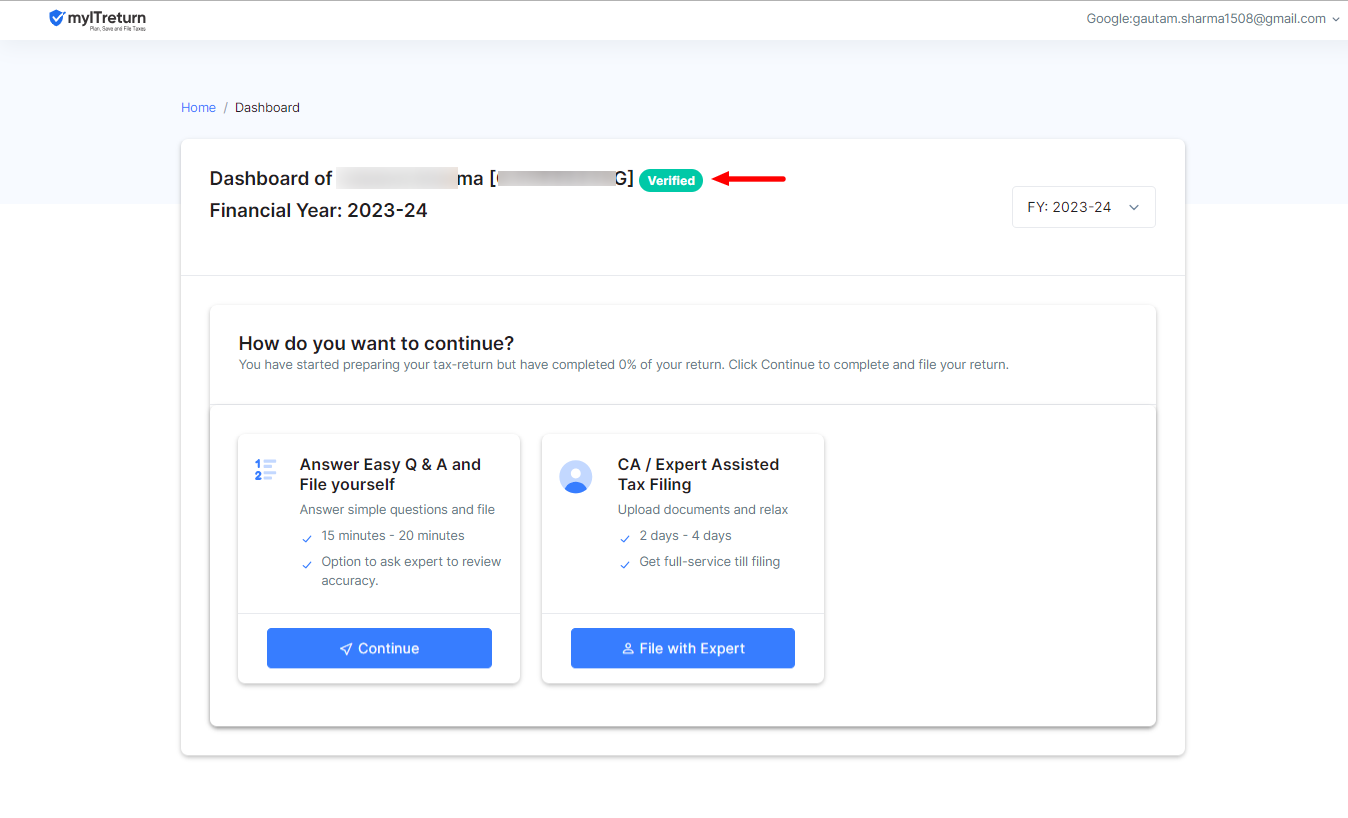Click the checkmark beside 2 days - 4 days
Image resolution: width=1348 pixels, height=818 pixels.
625,538
